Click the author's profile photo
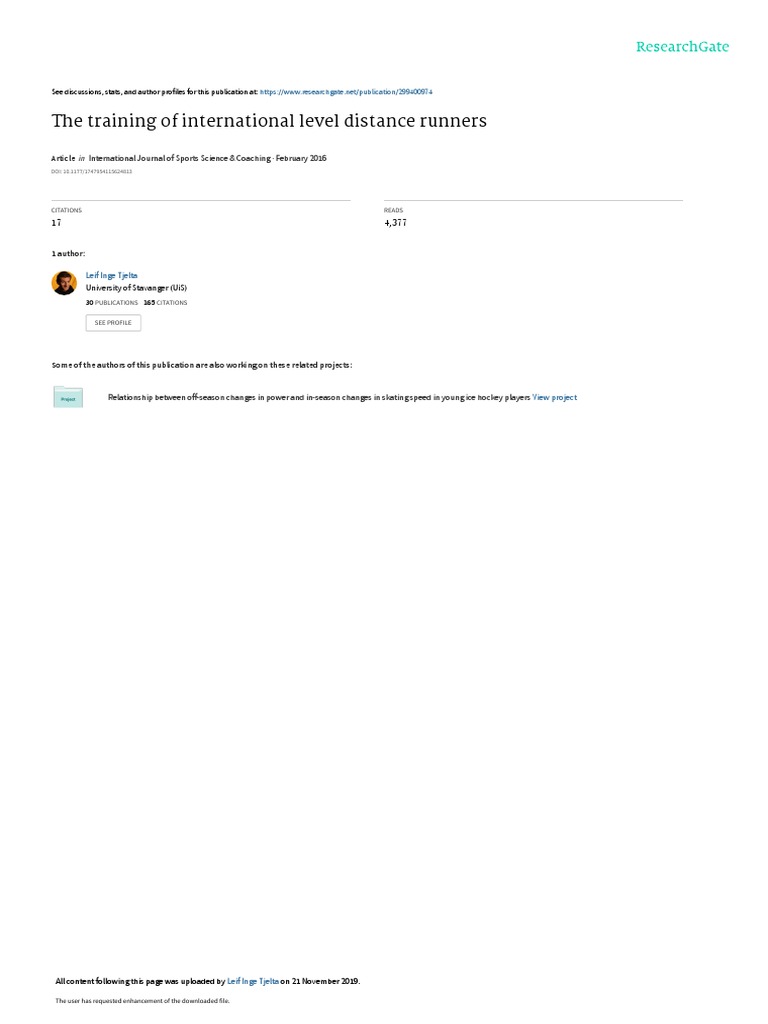The image size is (768, 1024). 64,283
